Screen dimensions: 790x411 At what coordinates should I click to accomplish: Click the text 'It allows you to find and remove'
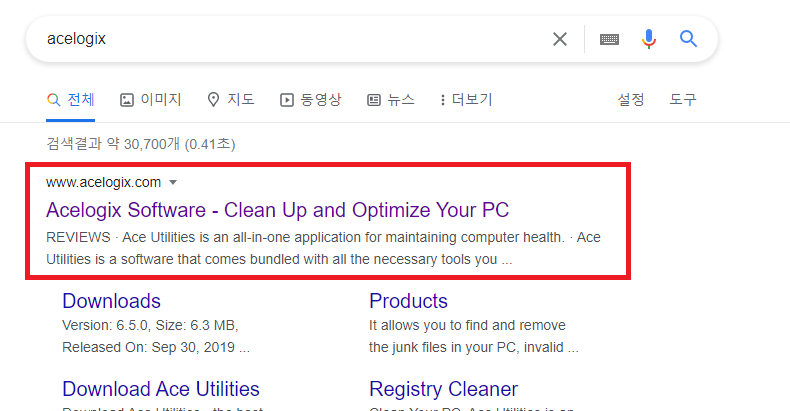[467, 325]
